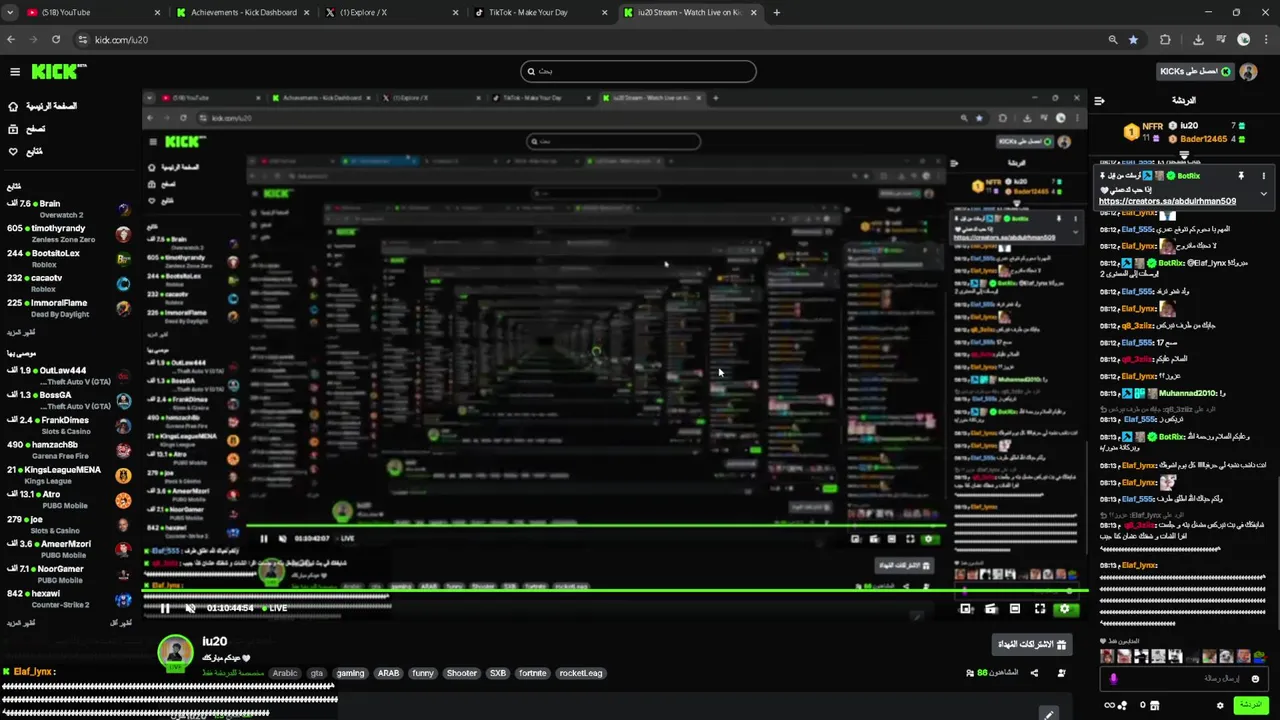1280x720 pixels.
Task: Open the Kick hamburger menu
Action: (15, 71)
